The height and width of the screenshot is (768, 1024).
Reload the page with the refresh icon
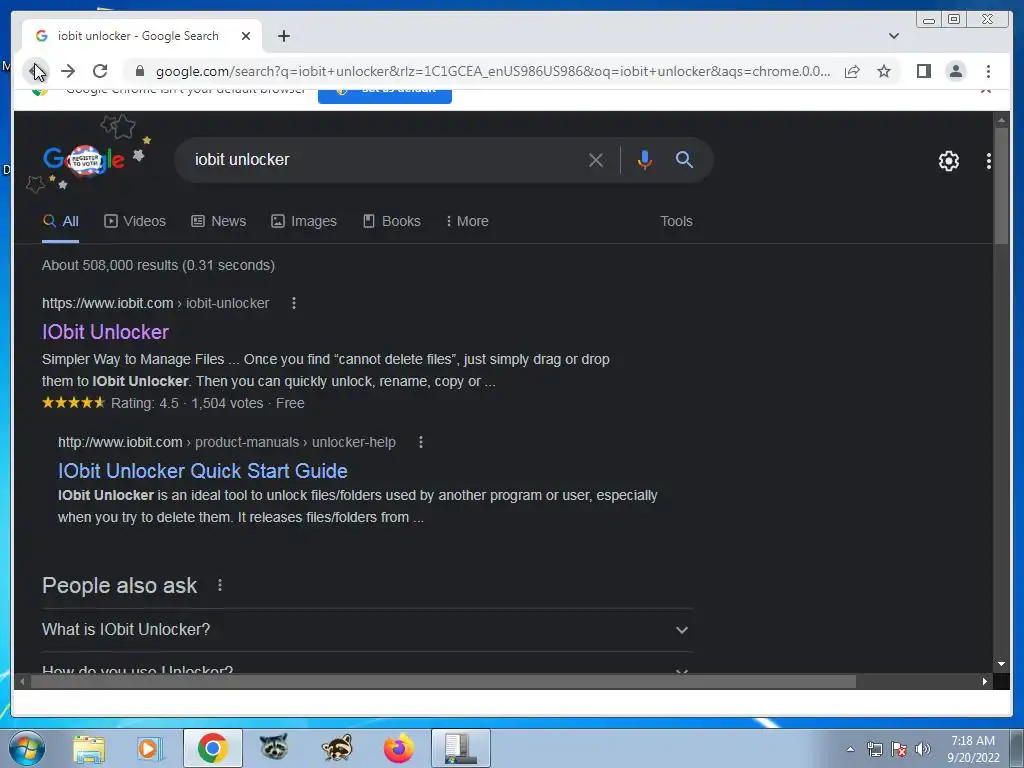click(x=100, y=71)
